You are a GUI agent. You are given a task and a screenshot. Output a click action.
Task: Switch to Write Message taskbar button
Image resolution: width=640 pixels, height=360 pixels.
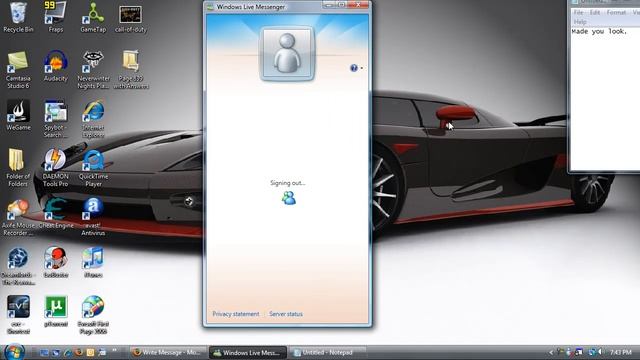[167, 352]
